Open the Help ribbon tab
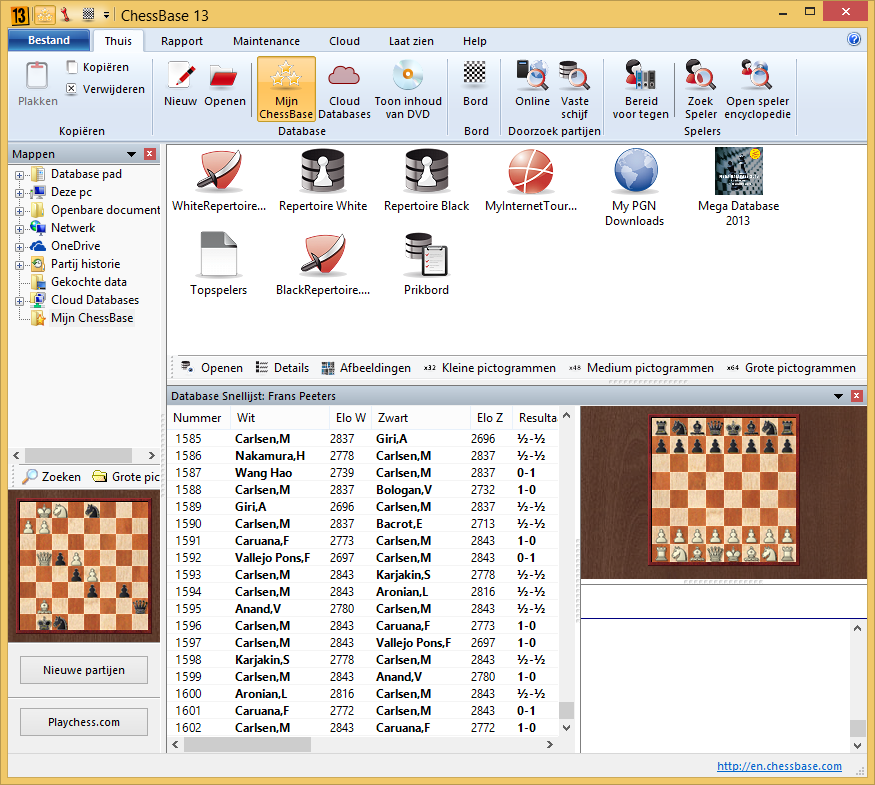875x785 pixels. point(475,41)
